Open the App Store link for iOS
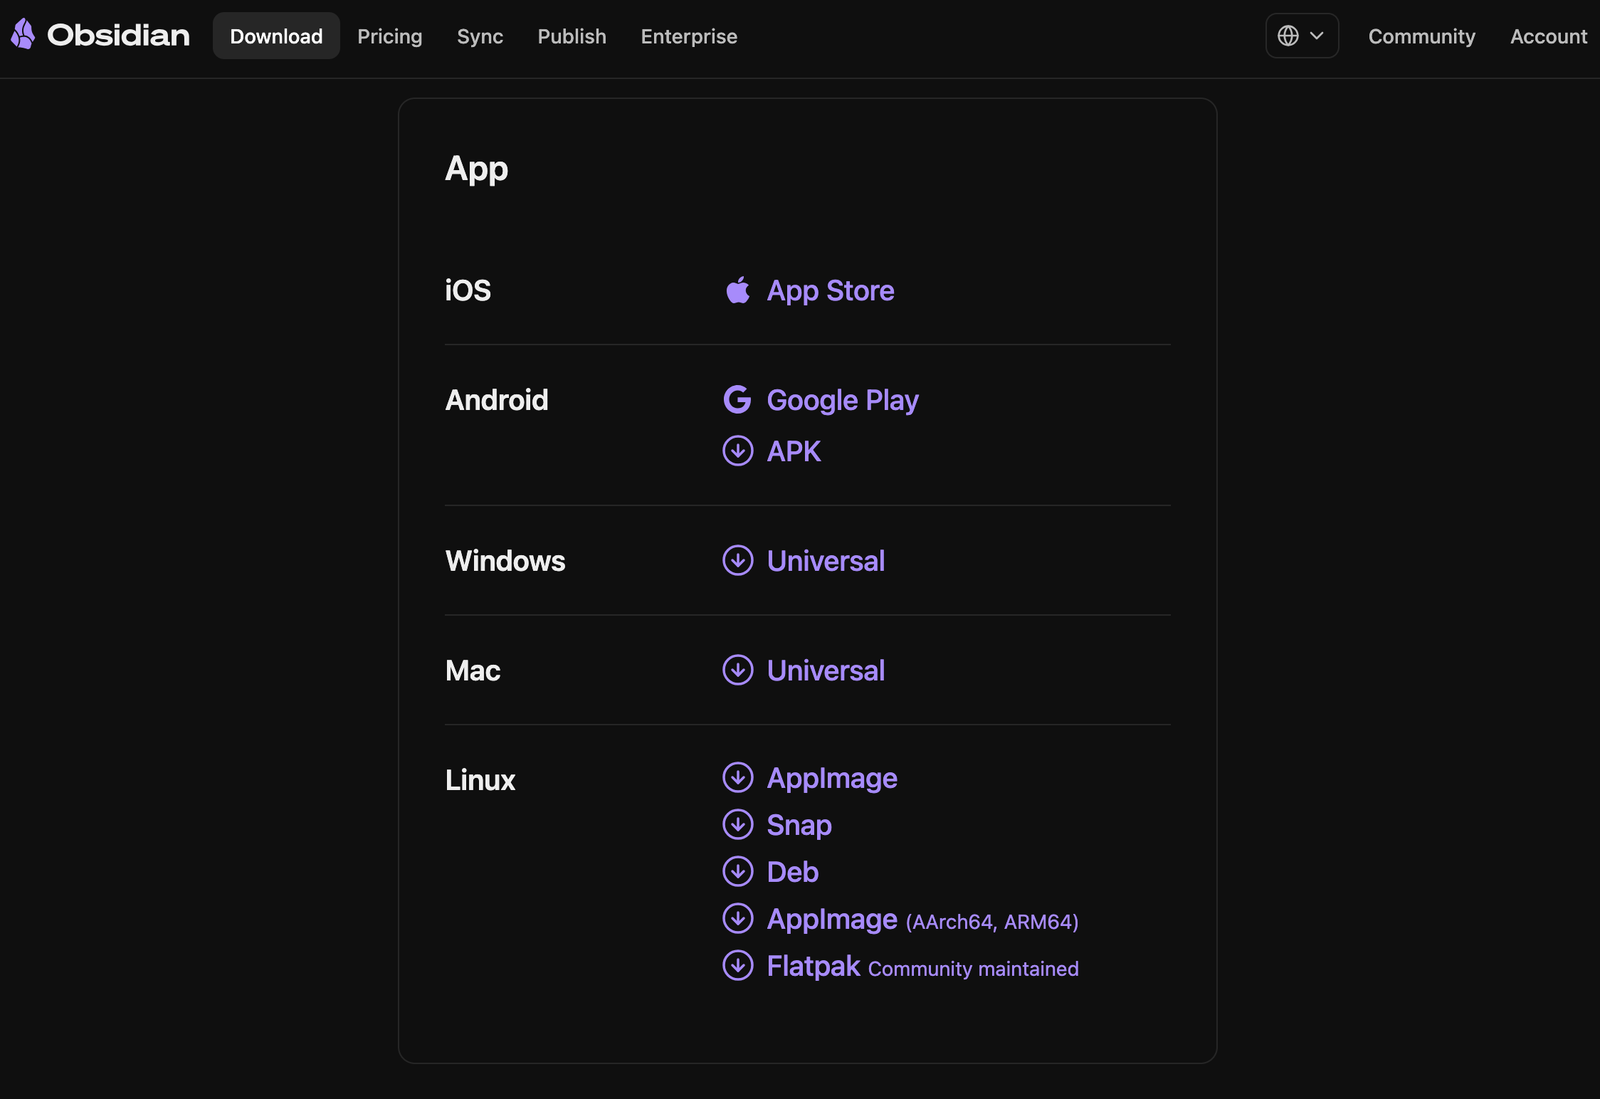 click(829, 290)
